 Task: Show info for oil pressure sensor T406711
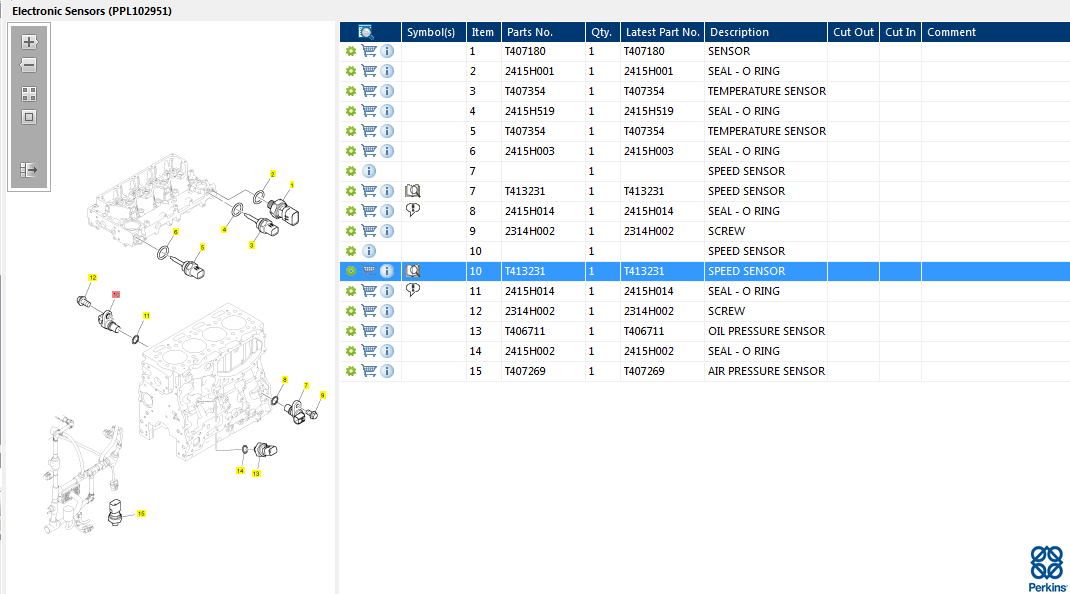click(387, 331)
